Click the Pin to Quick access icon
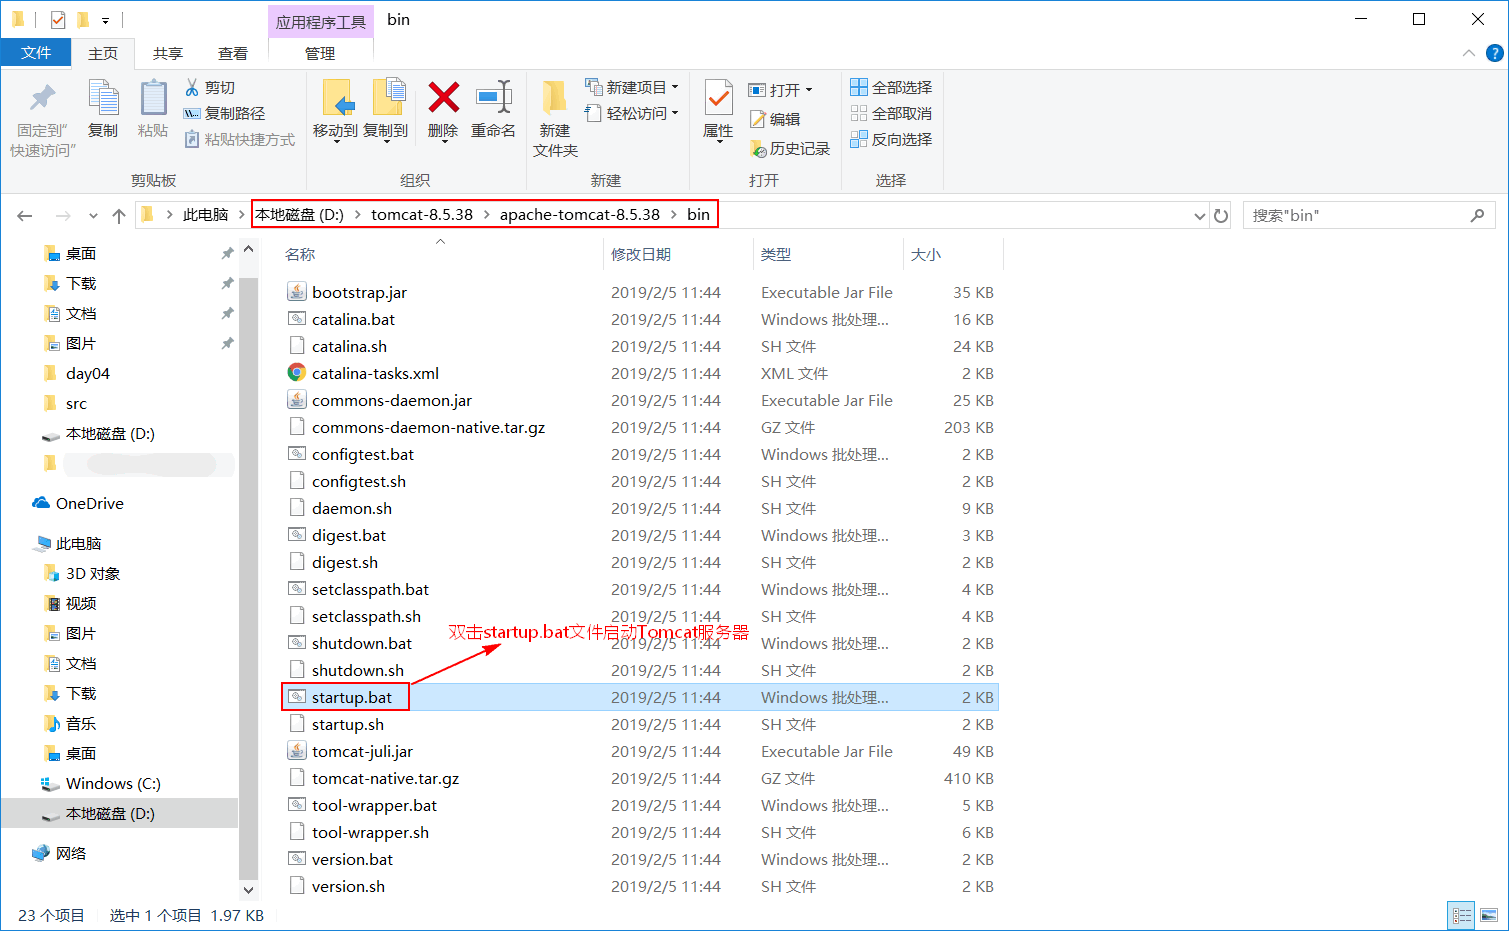The height and width of the screenshot is (931, 1509). (x=42, y=98)
